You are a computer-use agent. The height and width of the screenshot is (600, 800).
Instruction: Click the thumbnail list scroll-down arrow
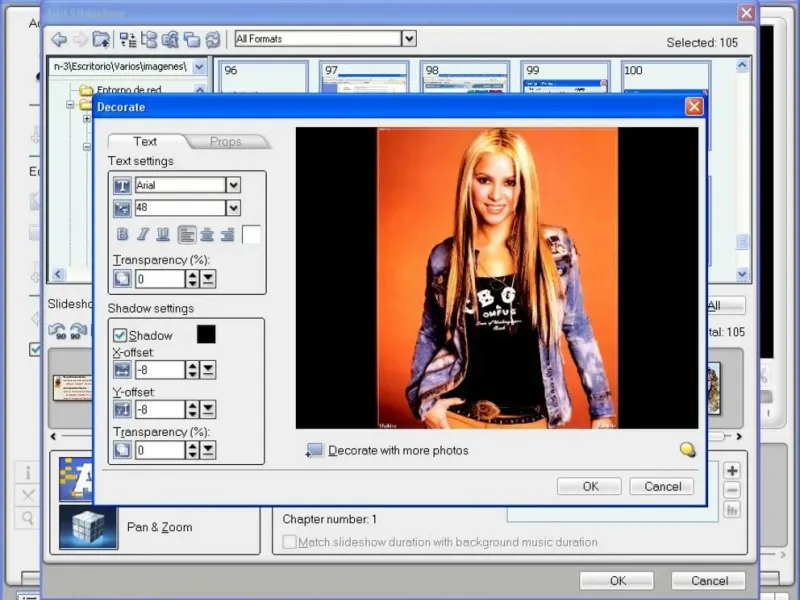pos(742,274)
